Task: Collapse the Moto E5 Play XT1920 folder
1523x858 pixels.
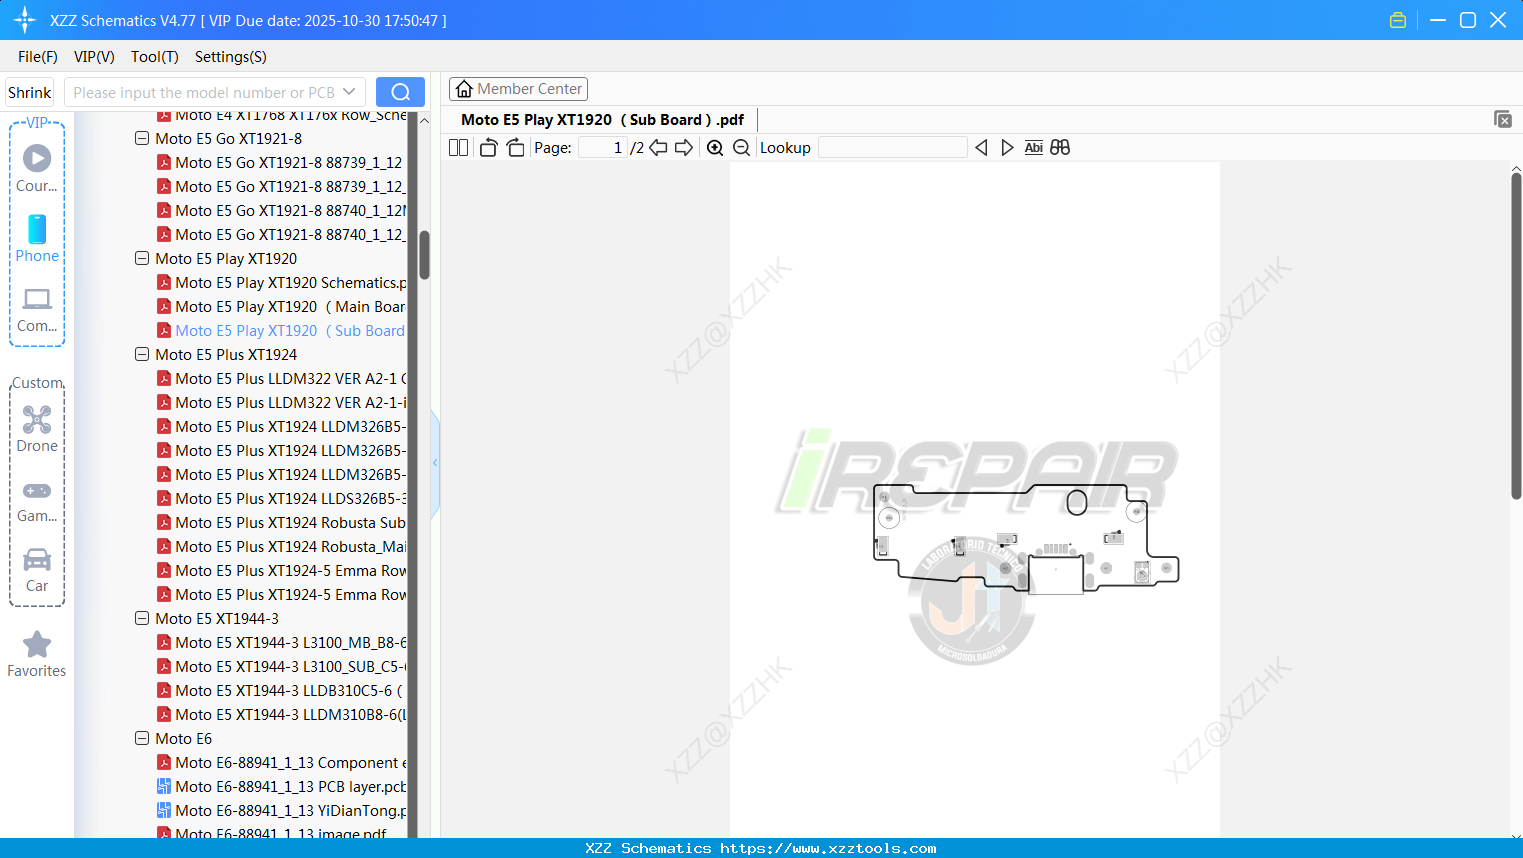Action: (142, 259)
